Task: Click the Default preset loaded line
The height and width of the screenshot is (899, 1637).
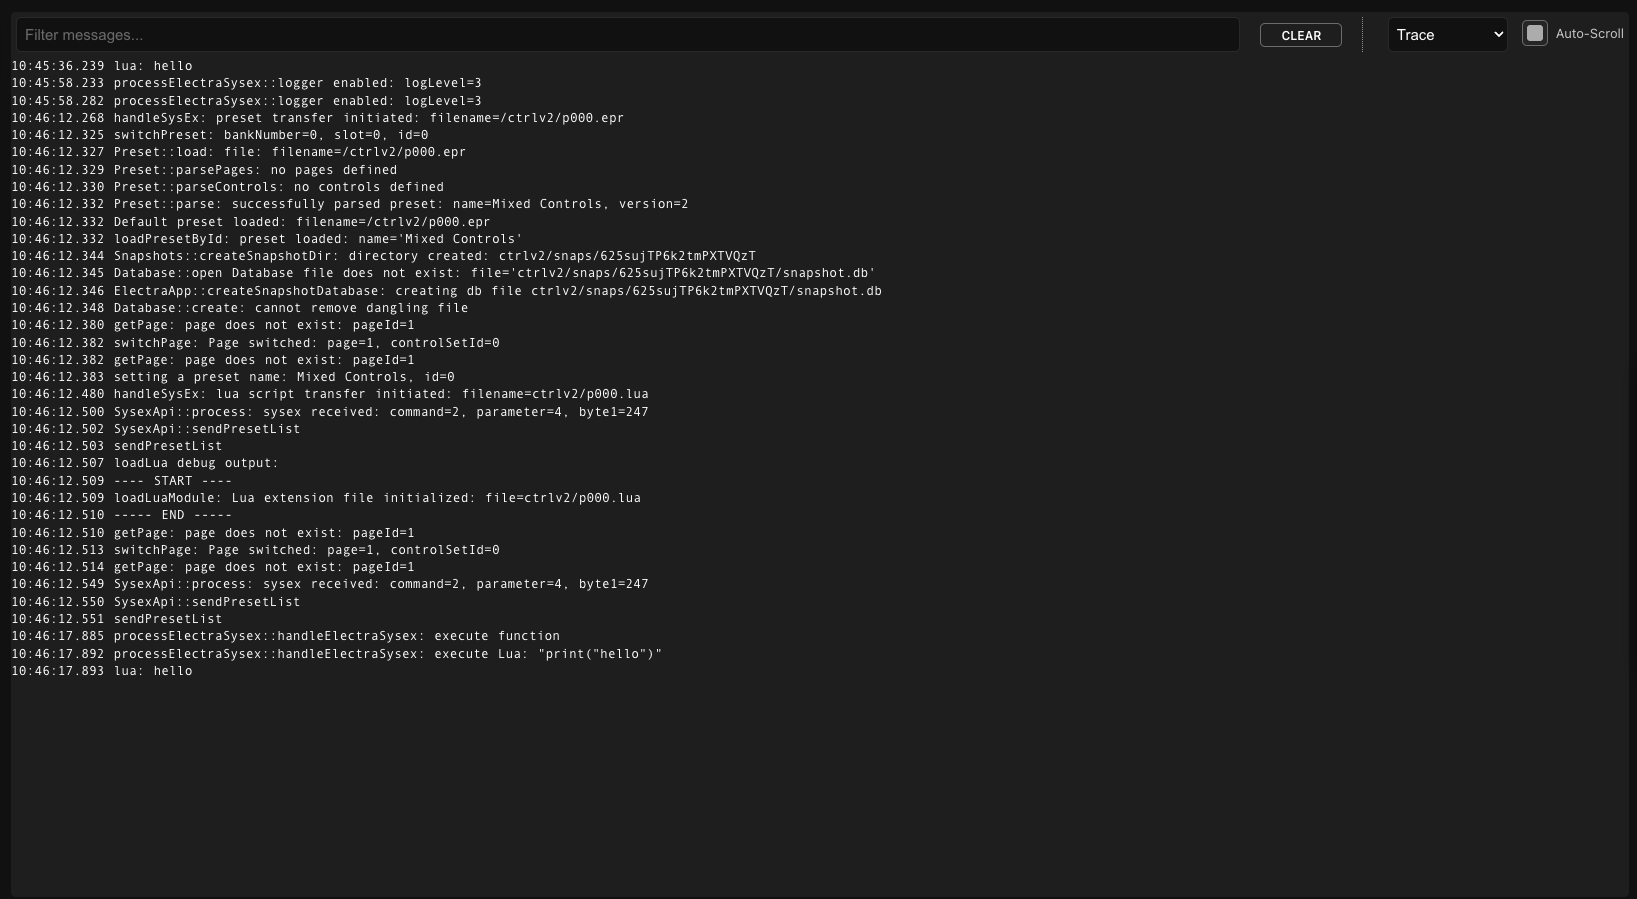Action: pyautogui.click(x=250, y=222)
